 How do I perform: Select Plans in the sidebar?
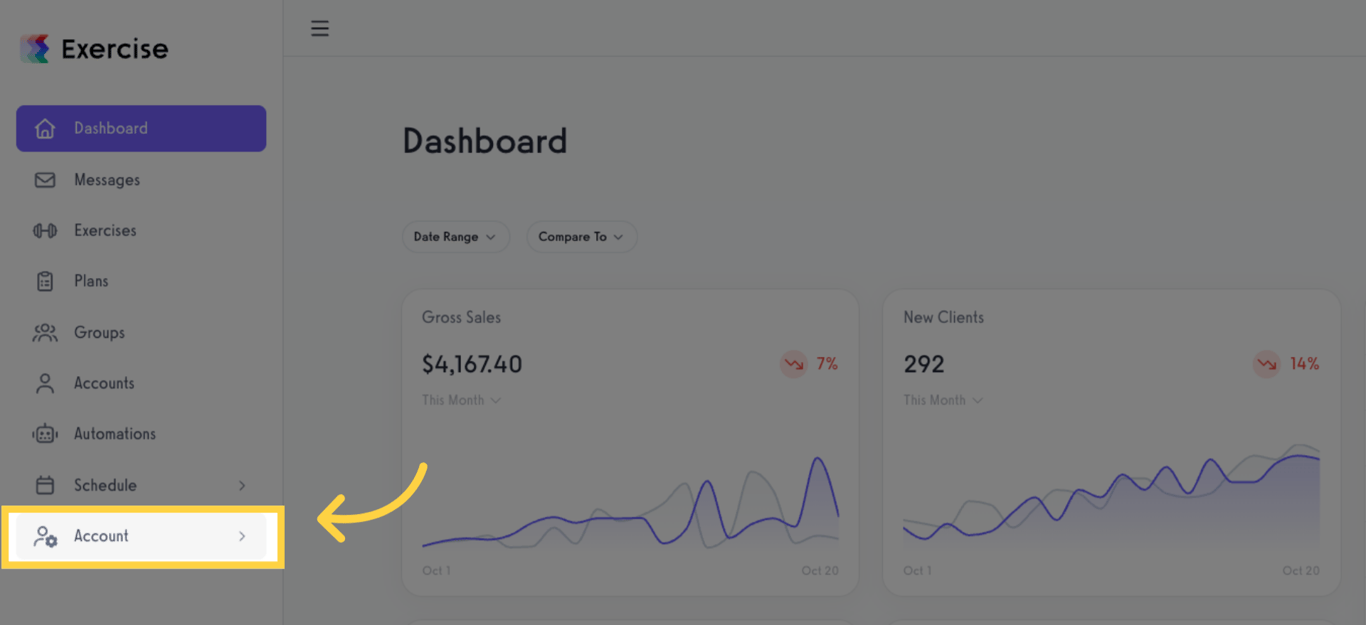point(141,281)
